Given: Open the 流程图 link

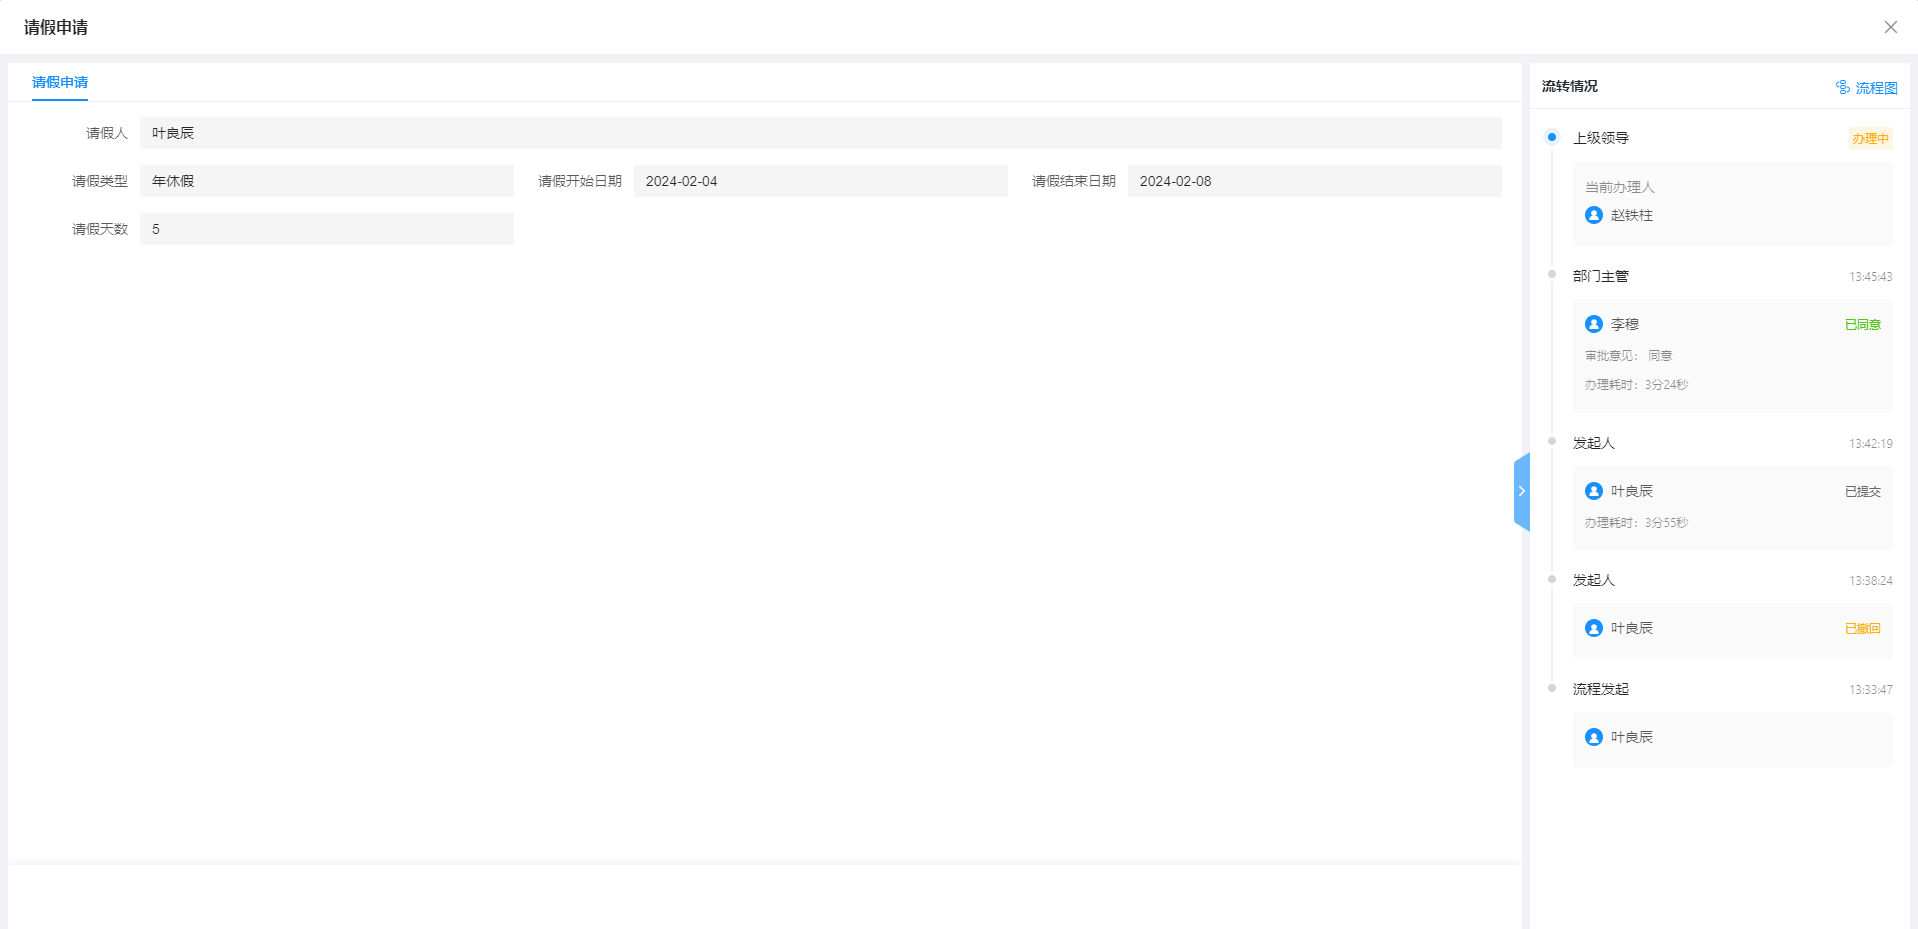Looking at the screenshot, I should coord(1876,88).
